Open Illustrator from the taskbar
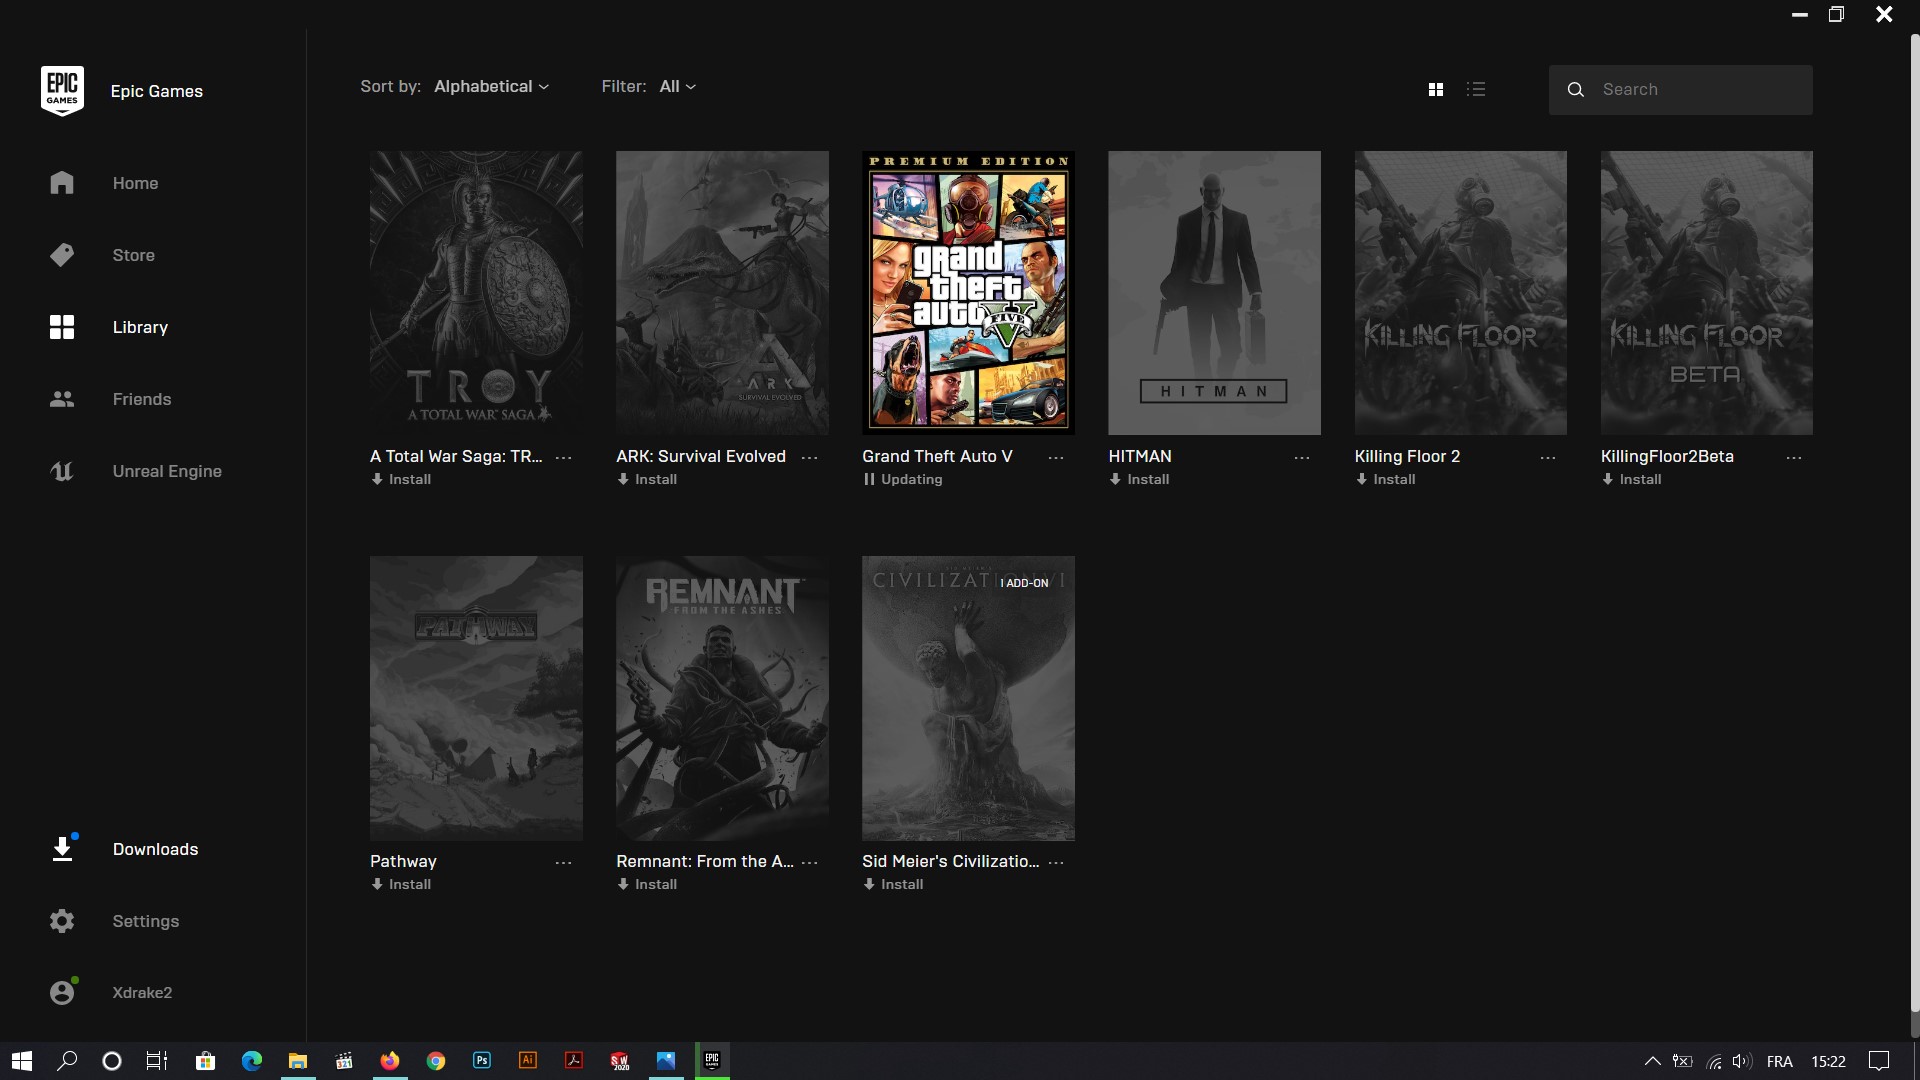The image size is (1920, 1080). tap(527, 1061)
